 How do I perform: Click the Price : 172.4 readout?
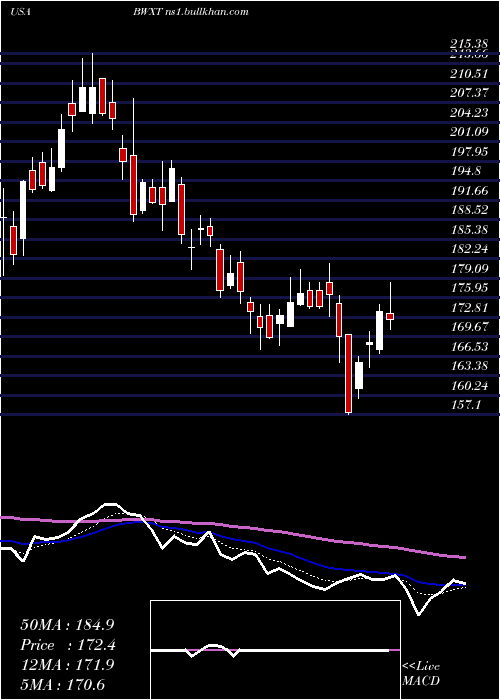click(x=68, y=645)
